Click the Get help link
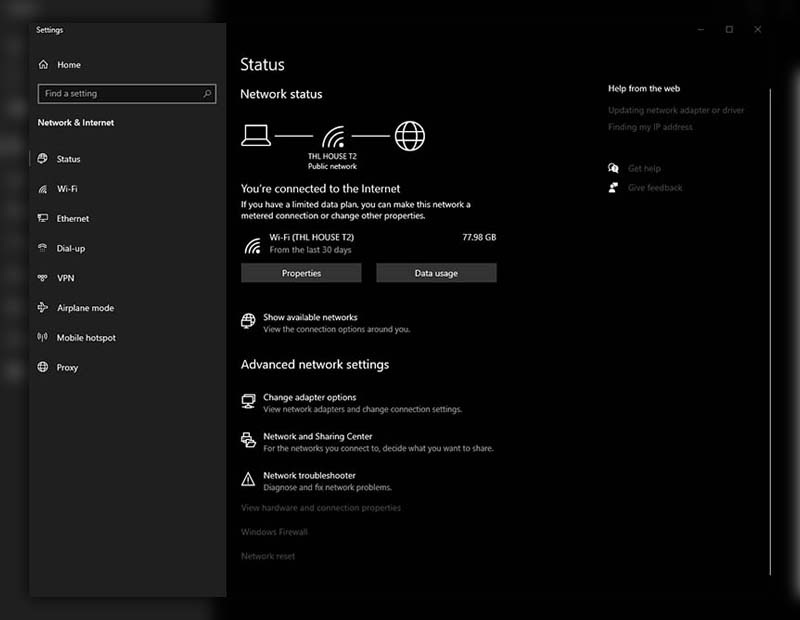 [x=644, y=168]
